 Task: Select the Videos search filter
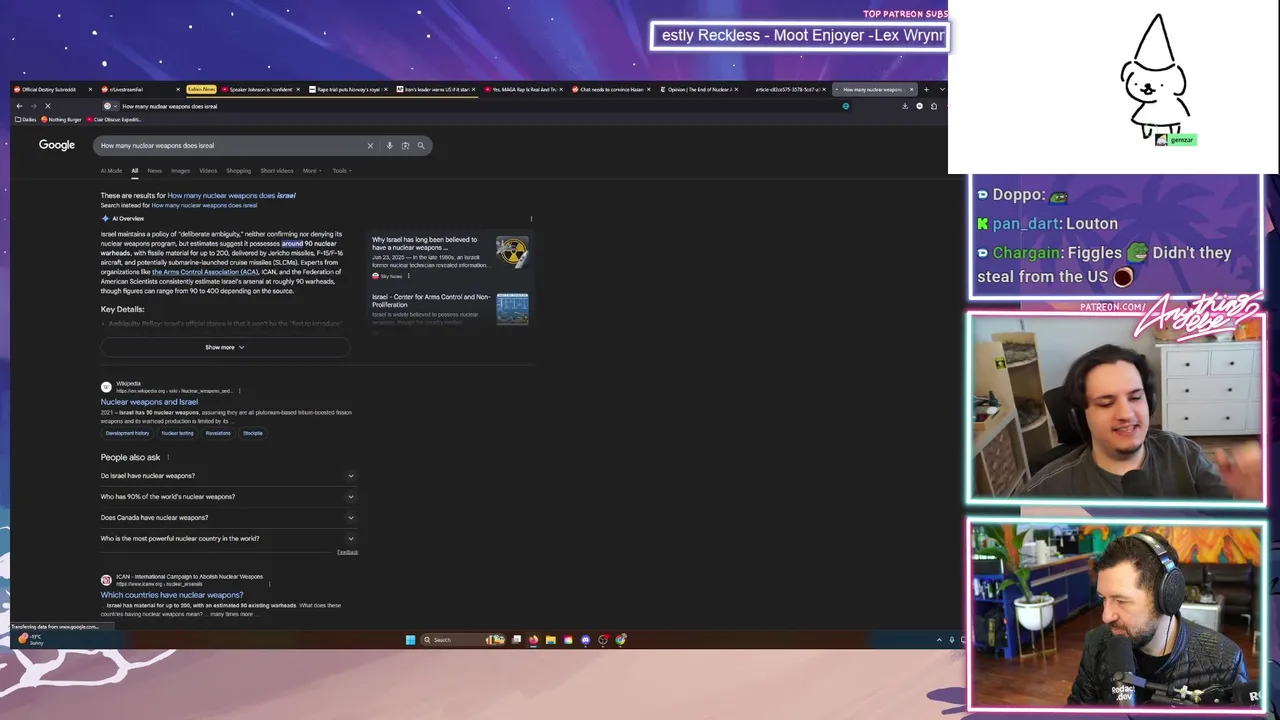tap(208, 171)
